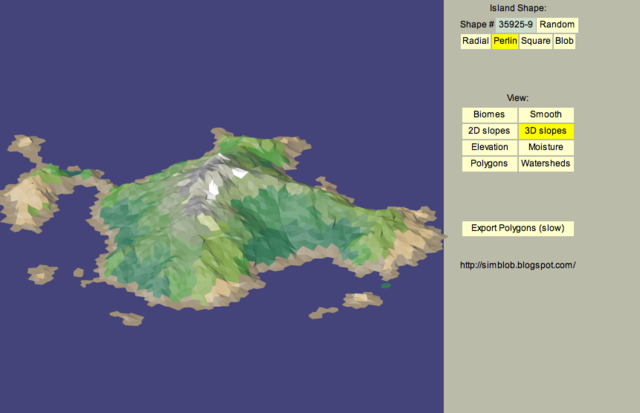
Task: Click the small dark green polygon in ocean
Action: (x=386, y=286)
